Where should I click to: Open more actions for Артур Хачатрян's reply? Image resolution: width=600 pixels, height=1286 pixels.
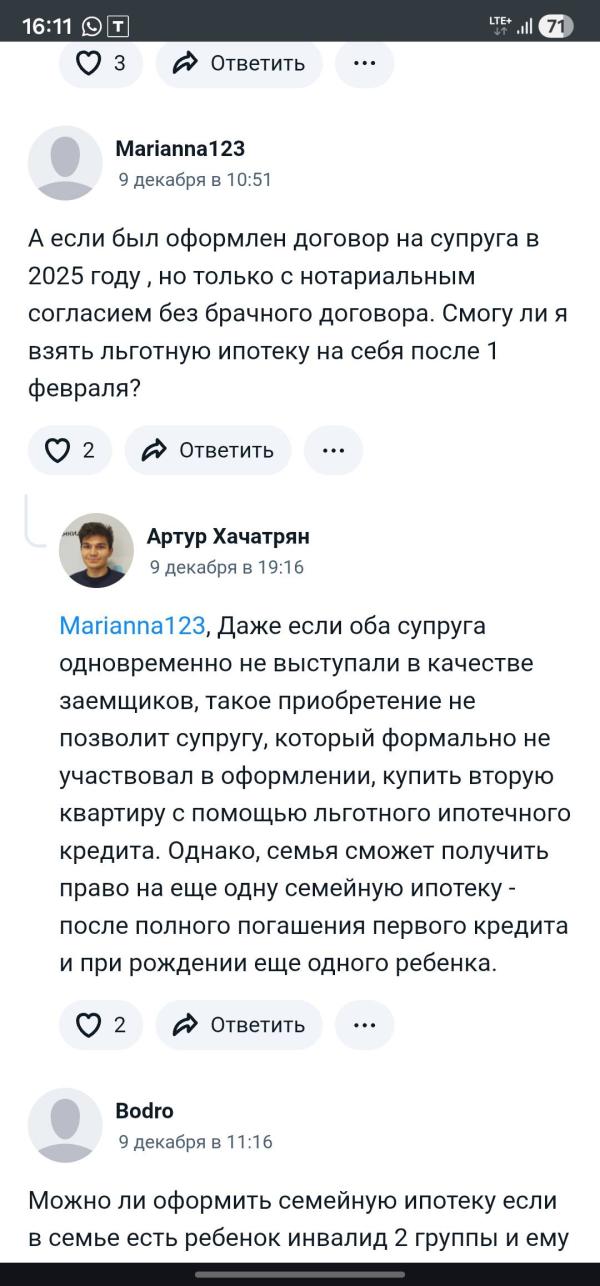(x=364, y=1024)
